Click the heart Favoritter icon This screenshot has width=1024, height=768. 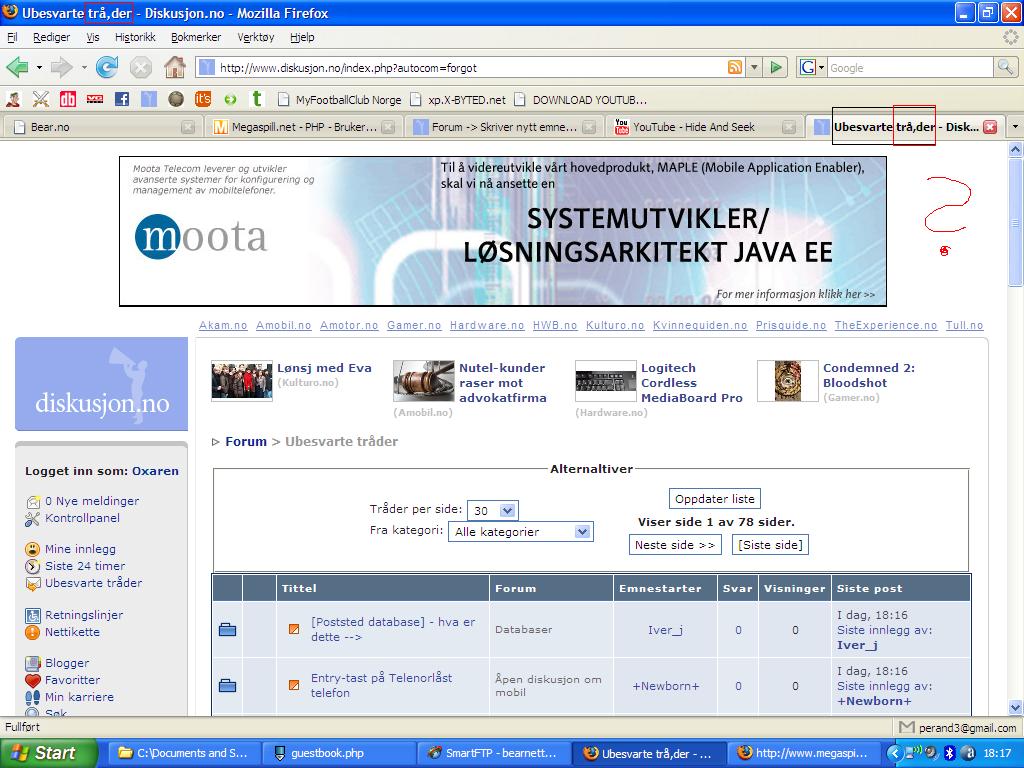33,680
